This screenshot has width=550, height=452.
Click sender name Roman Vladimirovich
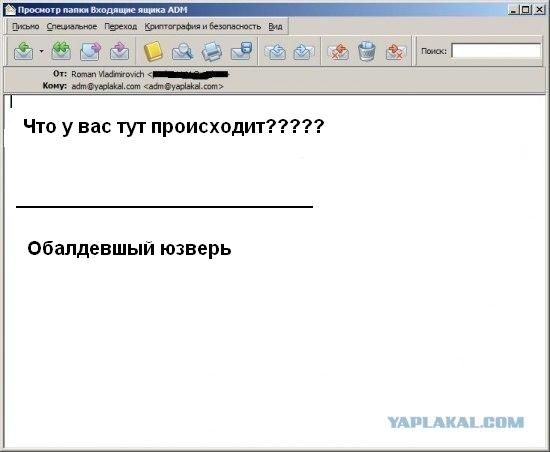pos(108,74)
